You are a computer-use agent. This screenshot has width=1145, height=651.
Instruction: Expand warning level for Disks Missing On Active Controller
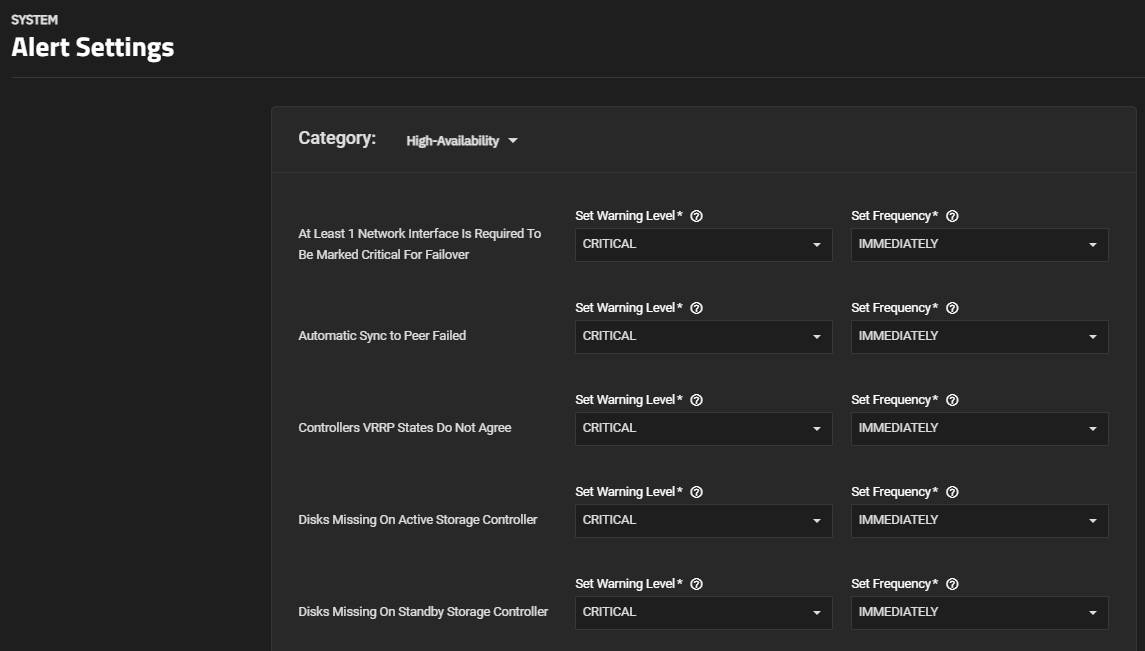click(x=703, y=521)
